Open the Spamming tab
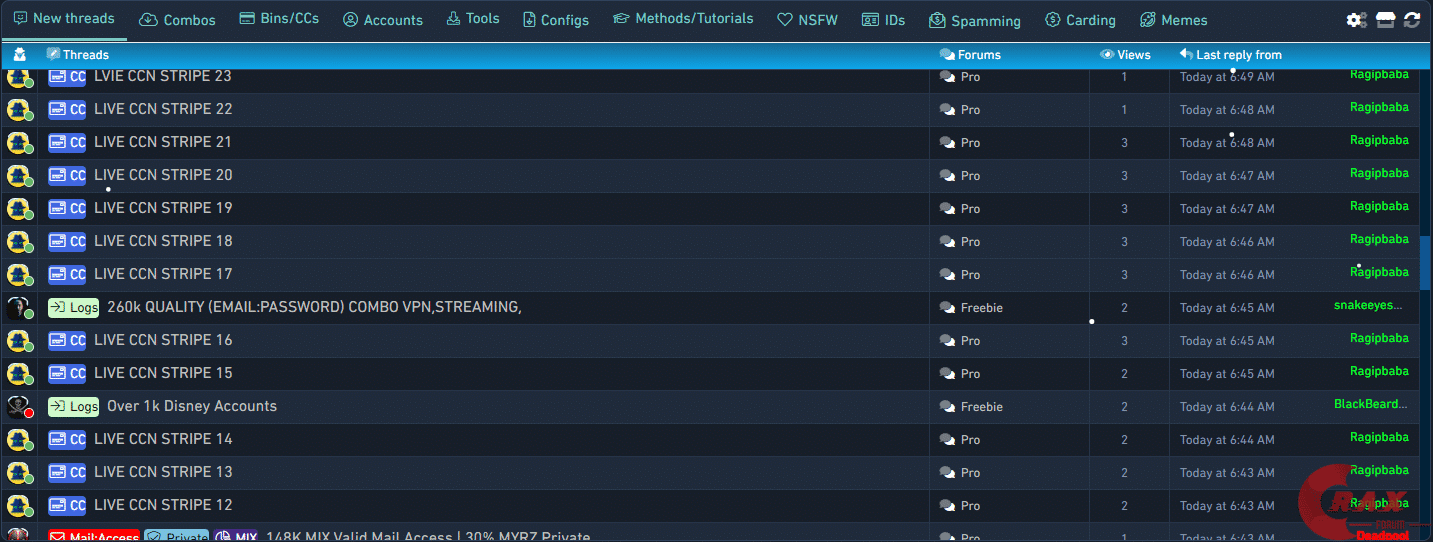Image resolution: width=1433 pixels, height=542 pixels. (x=975, y=20)
